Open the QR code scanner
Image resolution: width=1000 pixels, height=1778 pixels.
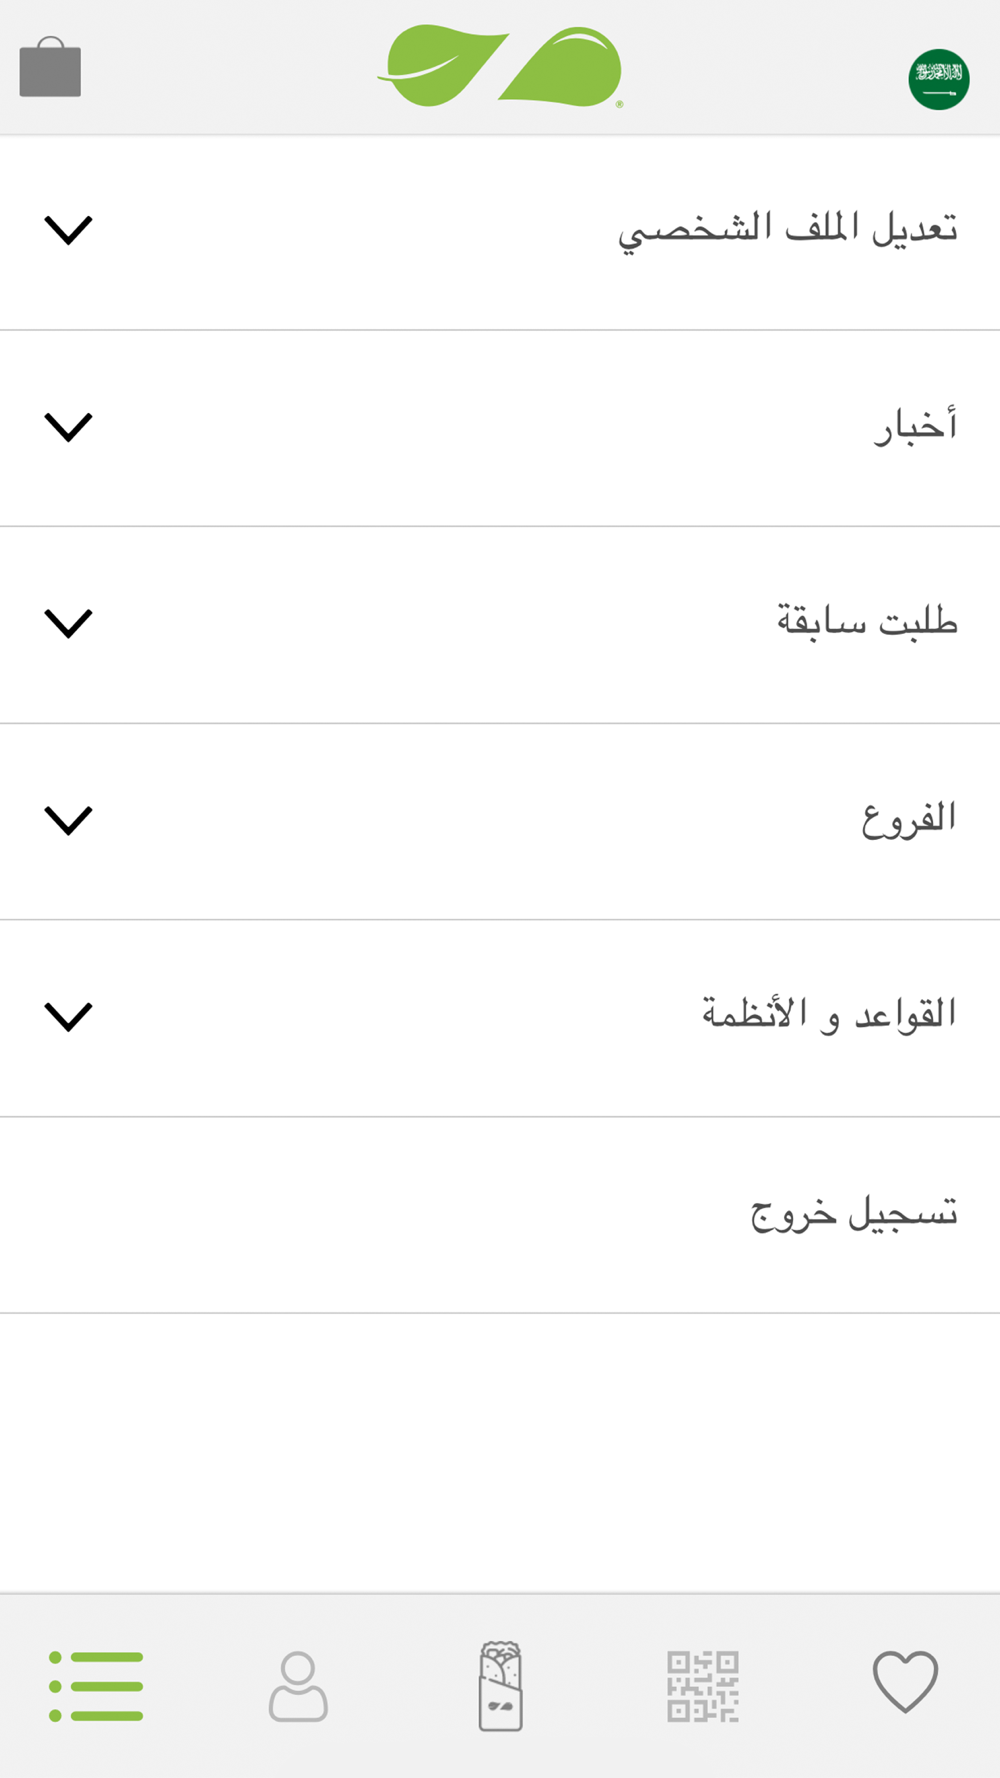[x=702, y=1686]
